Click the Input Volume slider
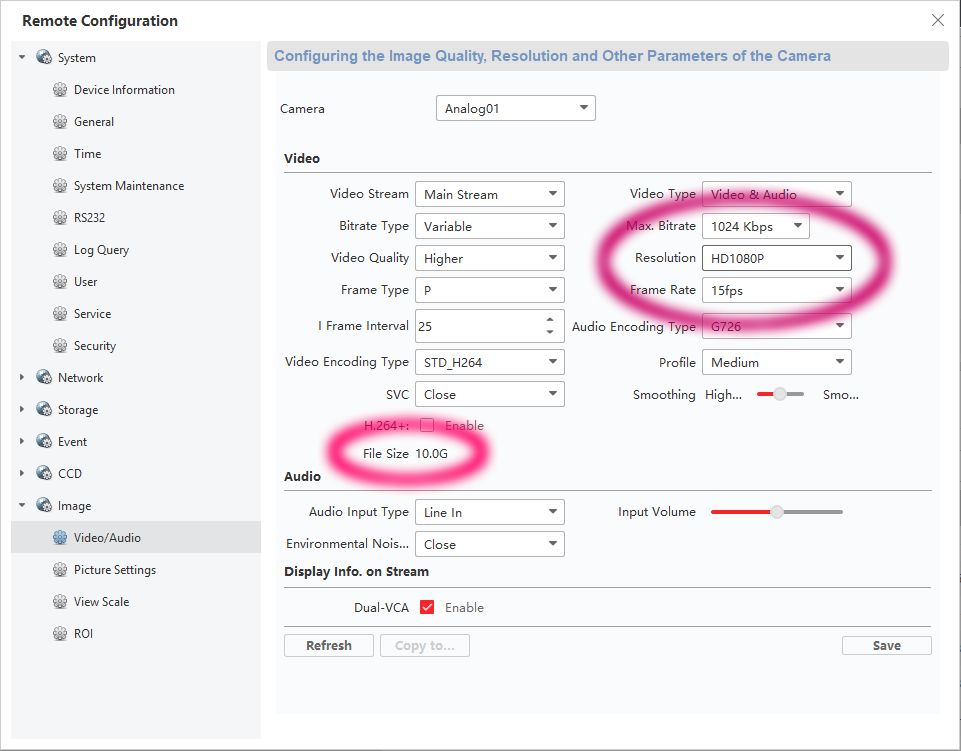Viewport: 961px width, 751px height. coord(777,512)
